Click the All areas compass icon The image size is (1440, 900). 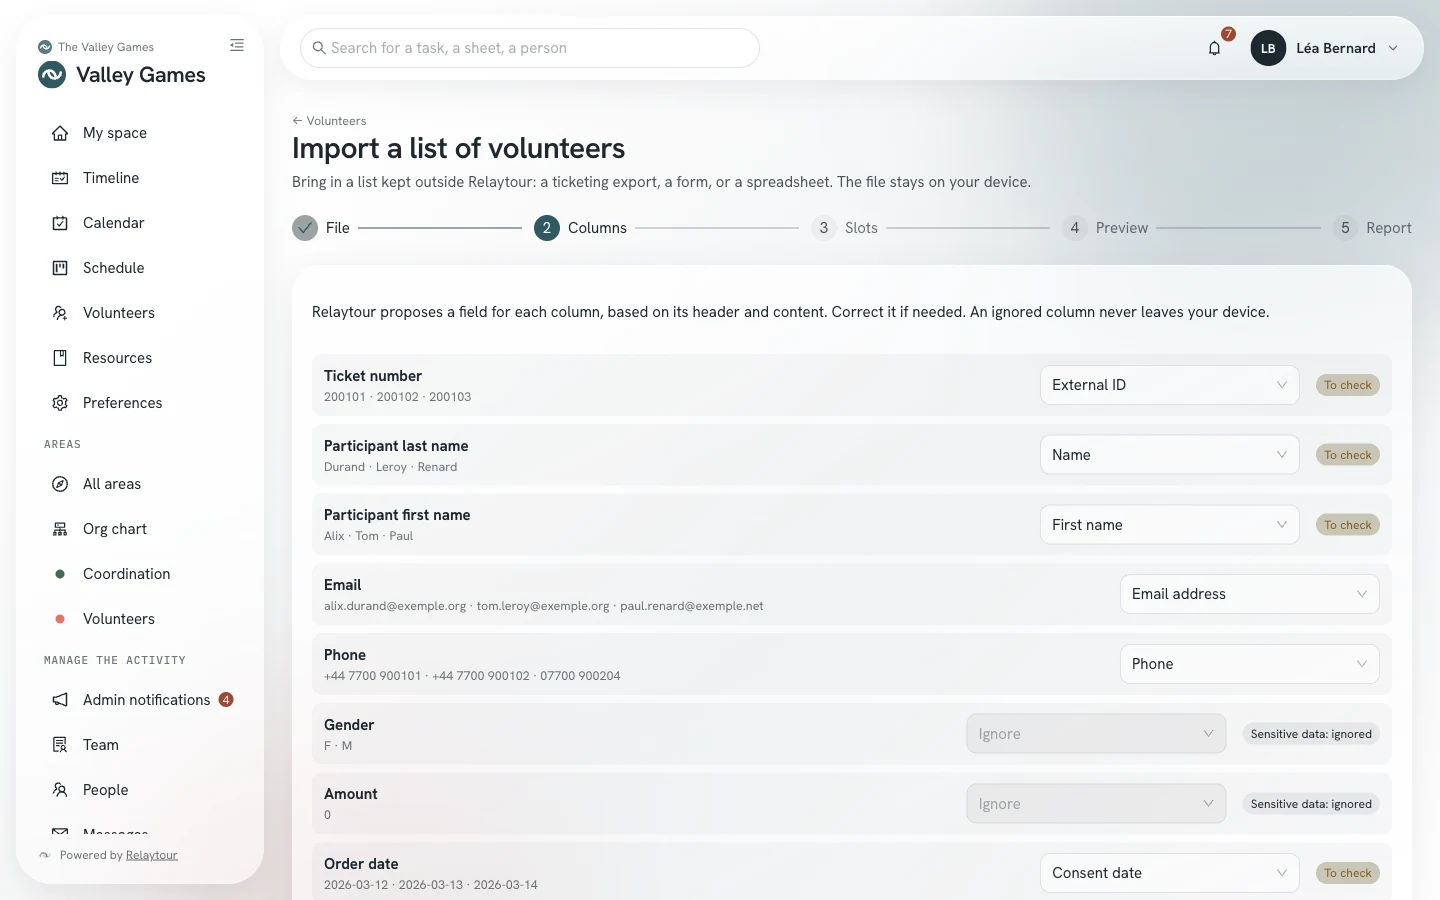click(x=60, y=484)
